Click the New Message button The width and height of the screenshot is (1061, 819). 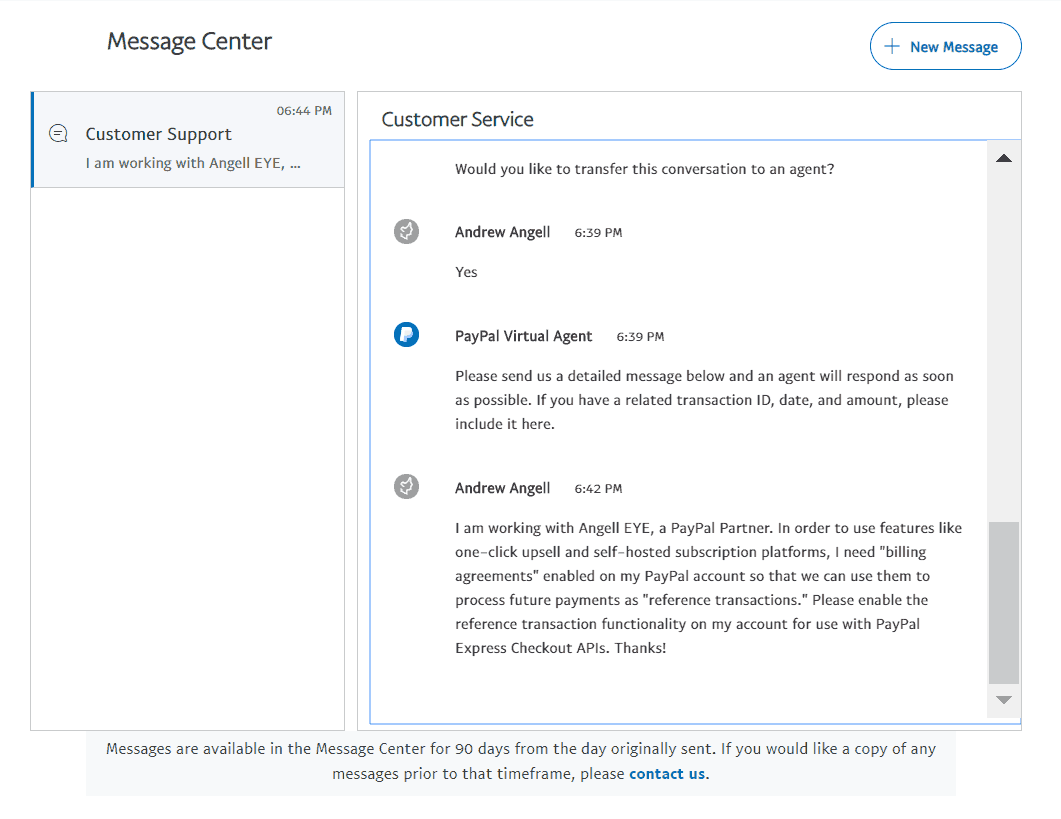click(x=945, y=46)
